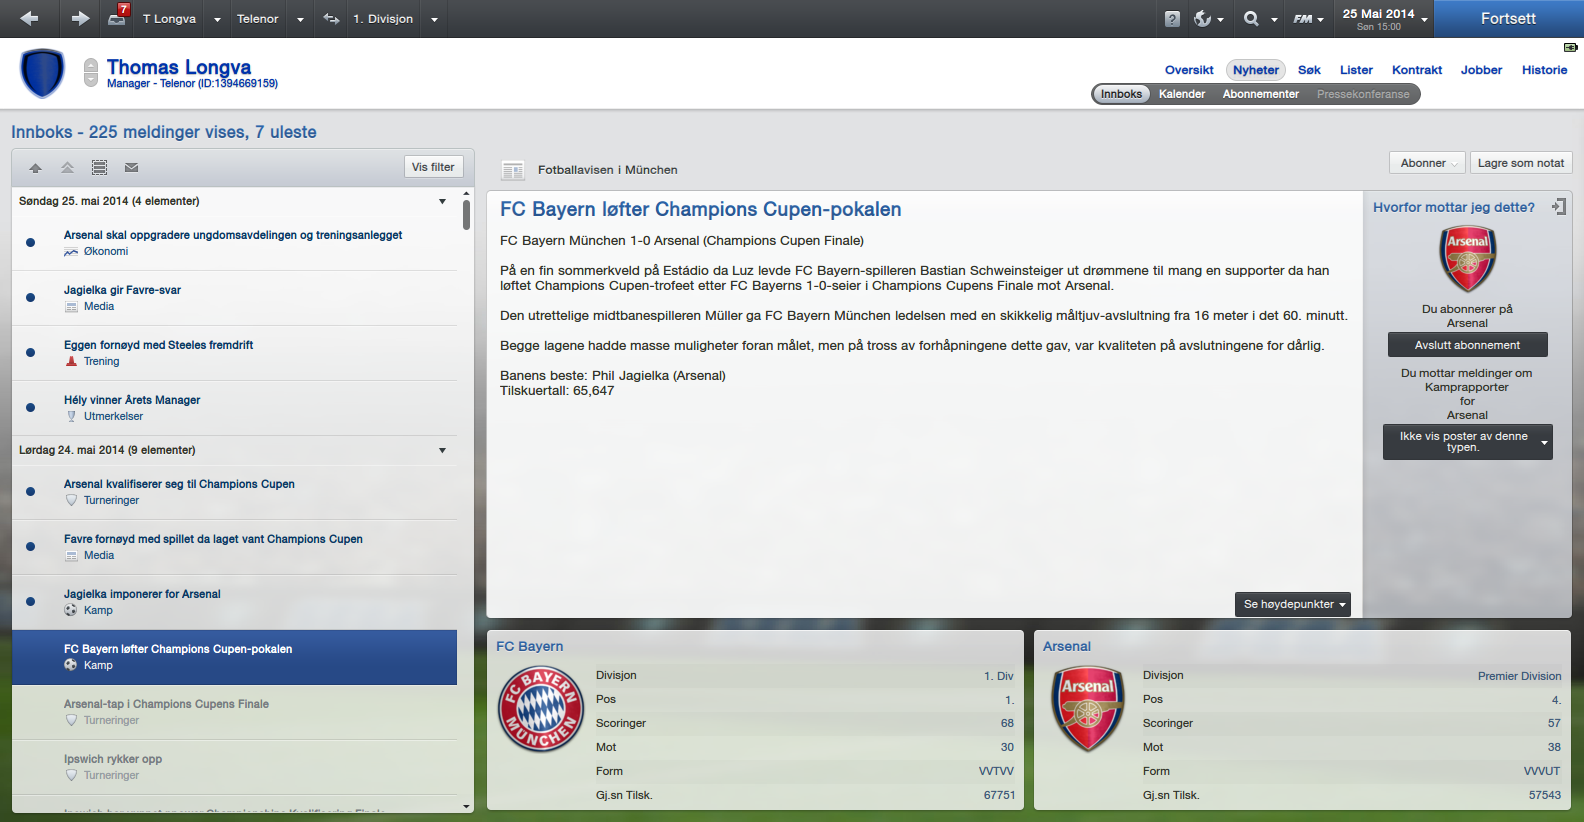Toggle unread dot on Høly vinner Årets Manager

click(30, 407)
